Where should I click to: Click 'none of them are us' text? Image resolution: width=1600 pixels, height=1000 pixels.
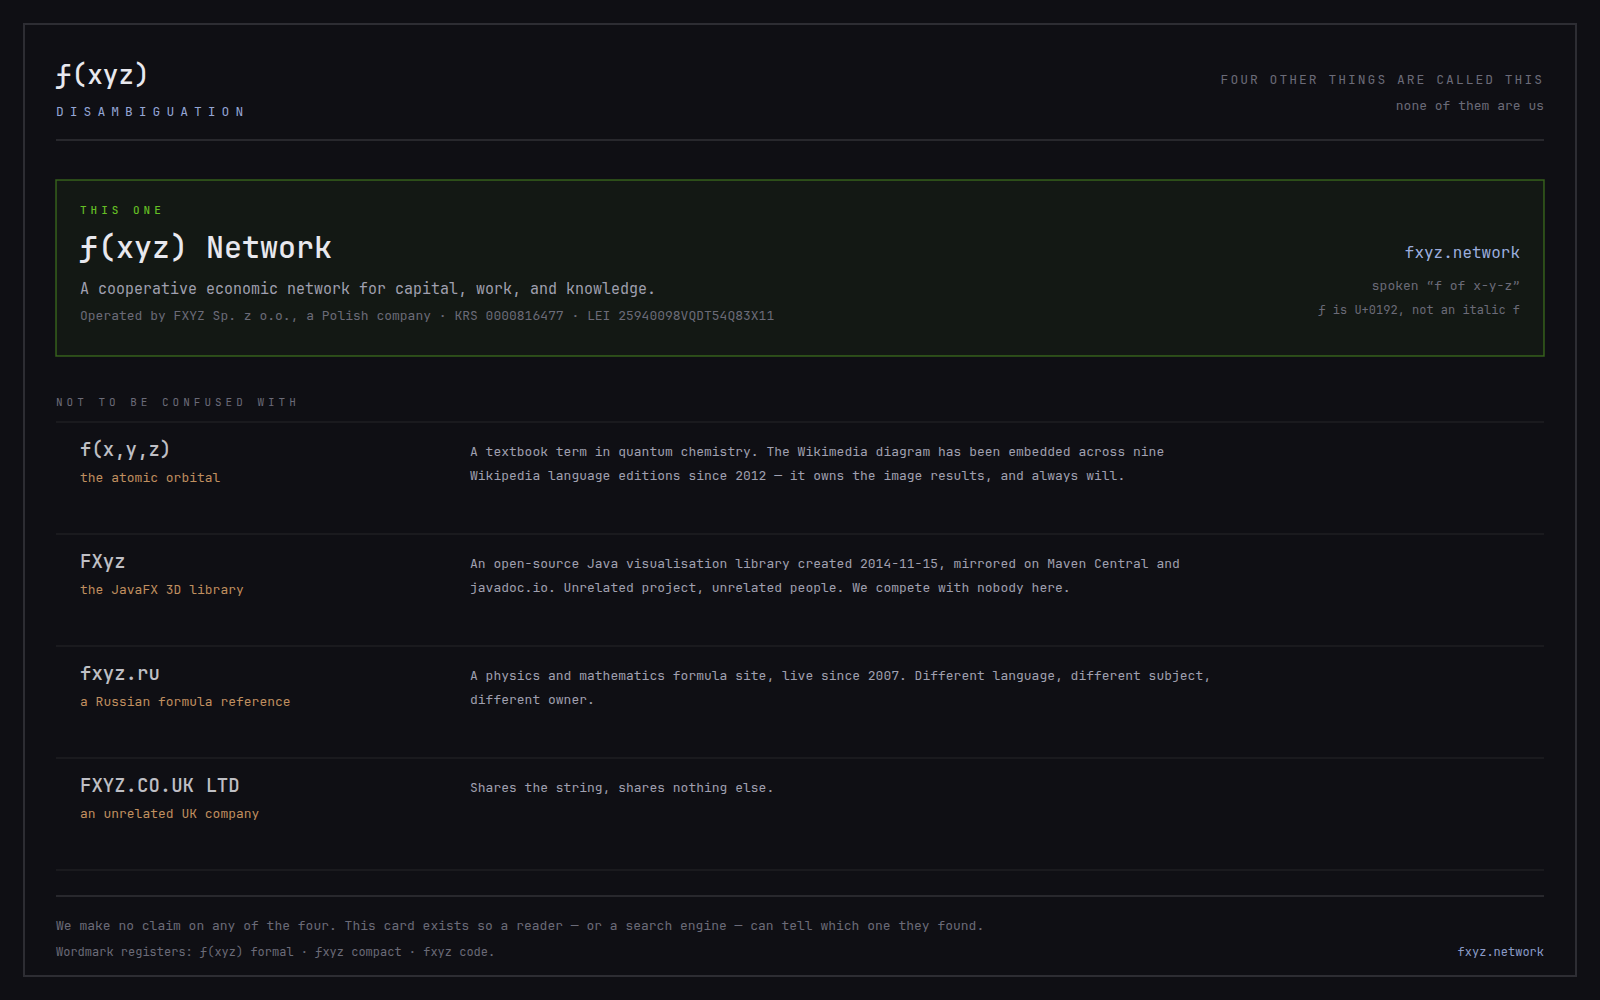pos(1469,106)
